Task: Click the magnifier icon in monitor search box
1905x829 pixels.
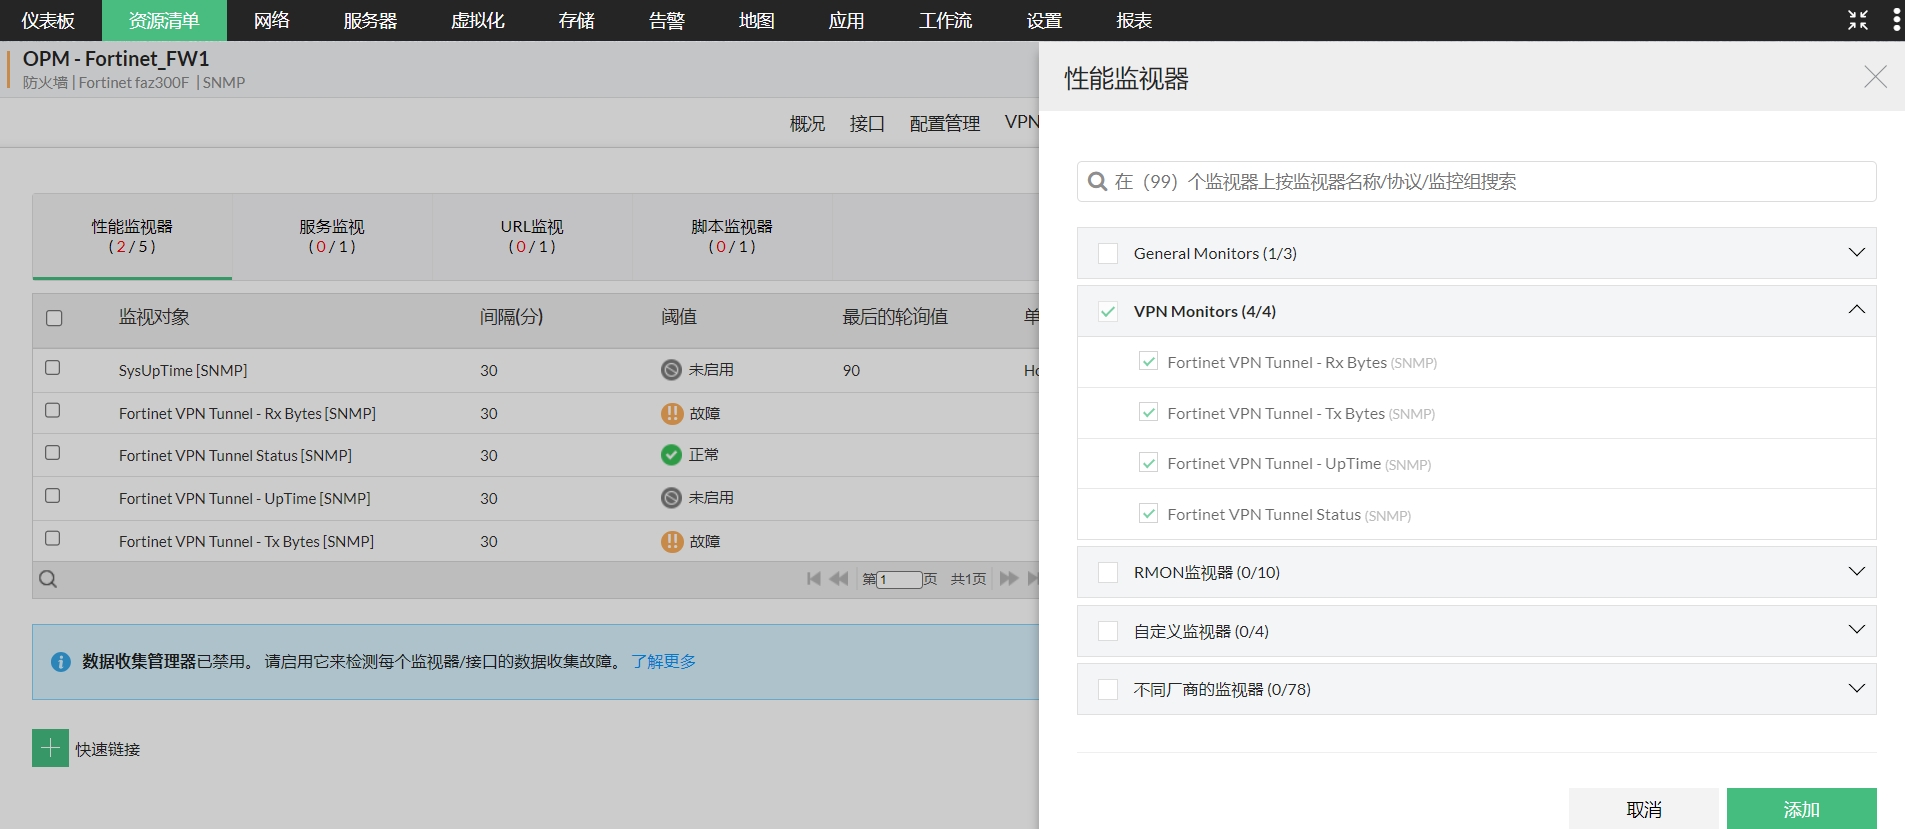Action: 1097,181
